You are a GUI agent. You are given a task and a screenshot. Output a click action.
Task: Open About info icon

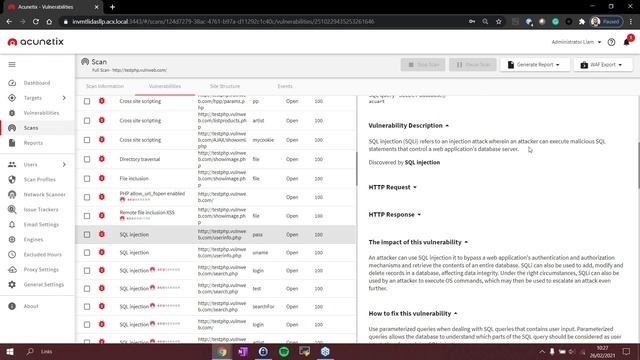click(12, 306)
